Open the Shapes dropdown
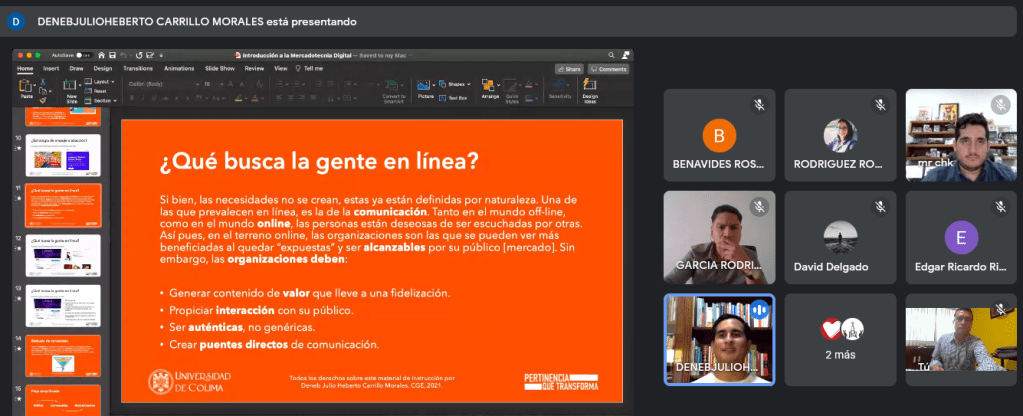This screenshot has width=1023, height=416. click(456, 84)
